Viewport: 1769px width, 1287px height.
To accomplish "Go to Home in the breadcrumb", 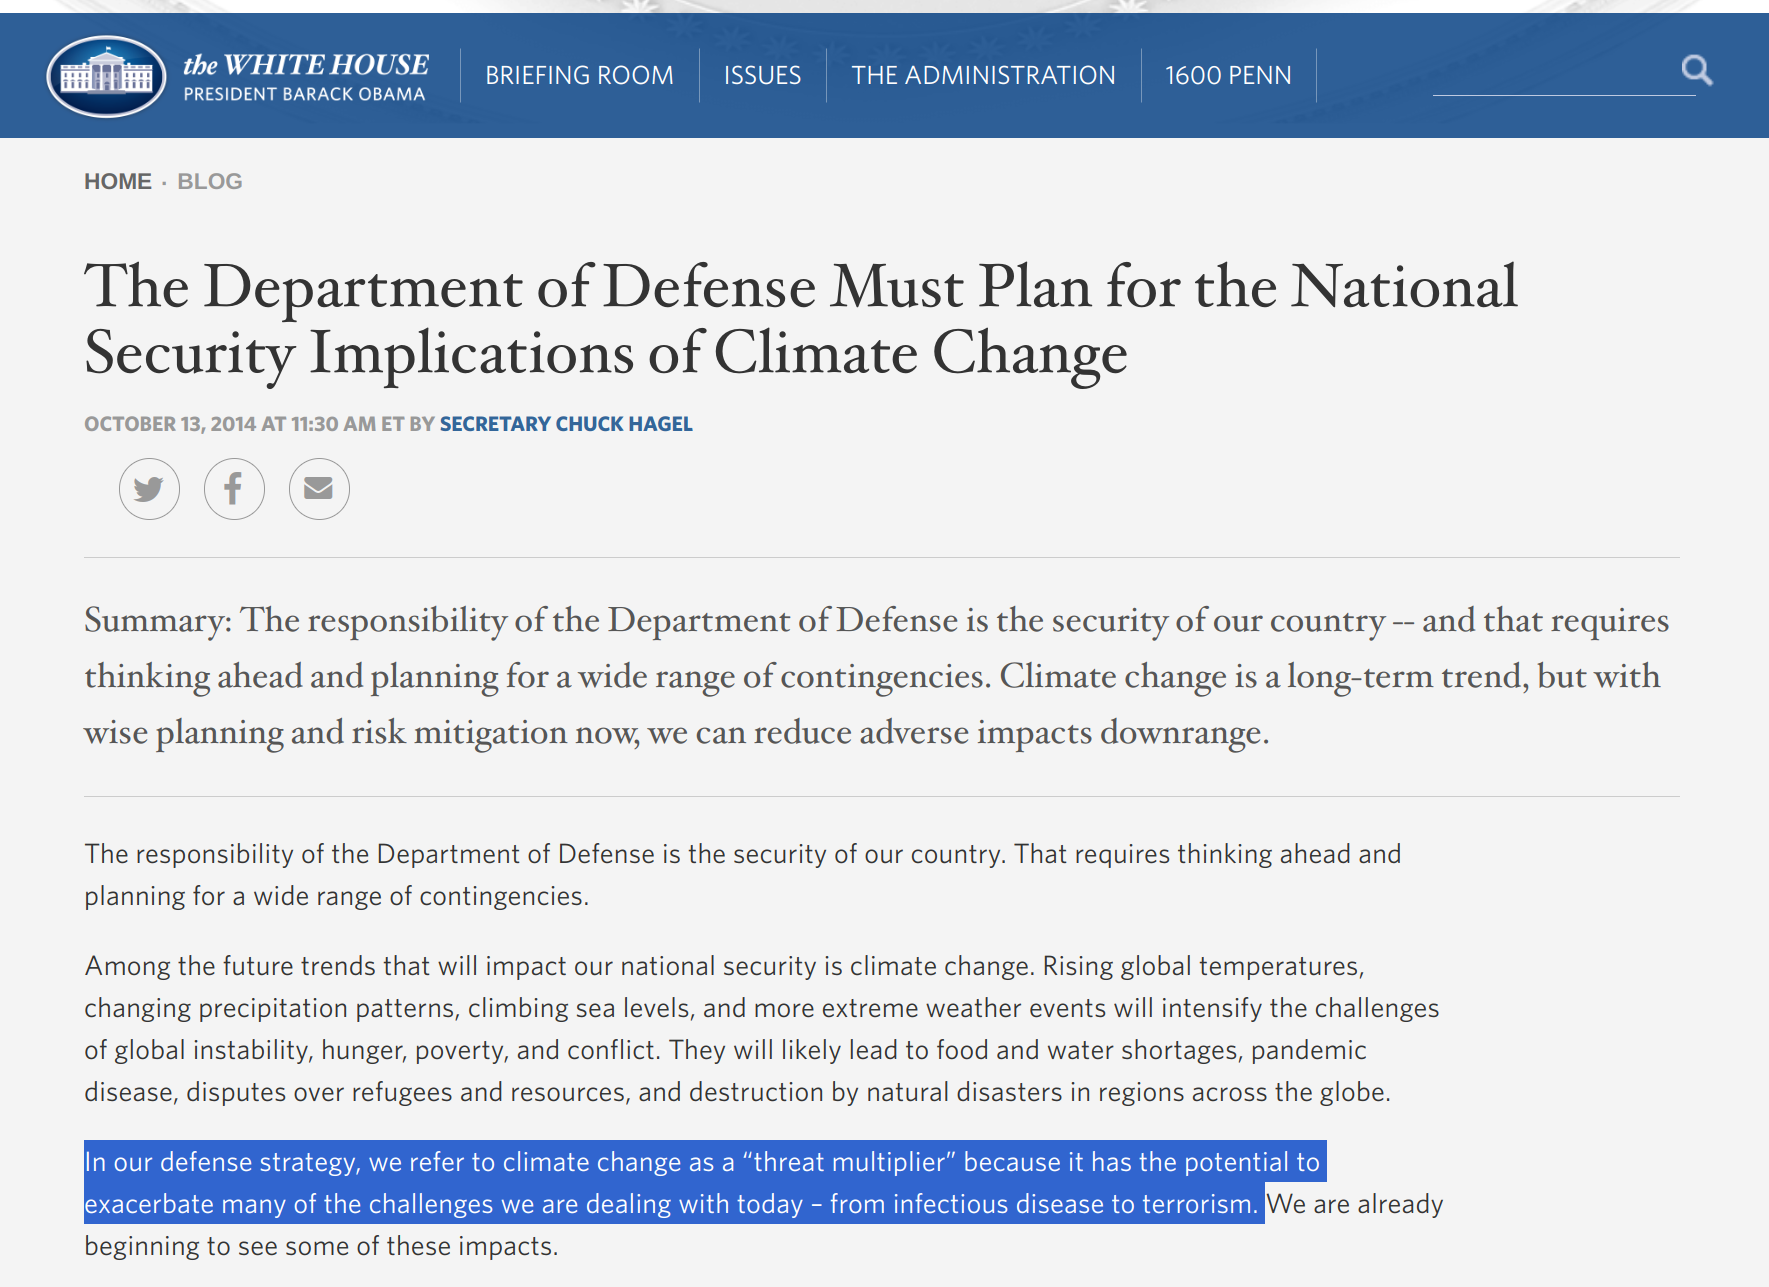I will point(117,181).
